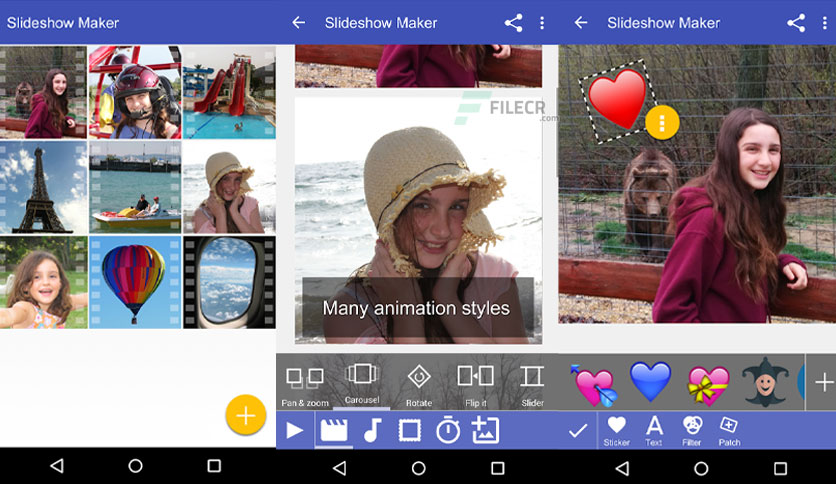Open yellow options handle on heart sticker
This screenshot has width=836, height=484.
point(662,123)
